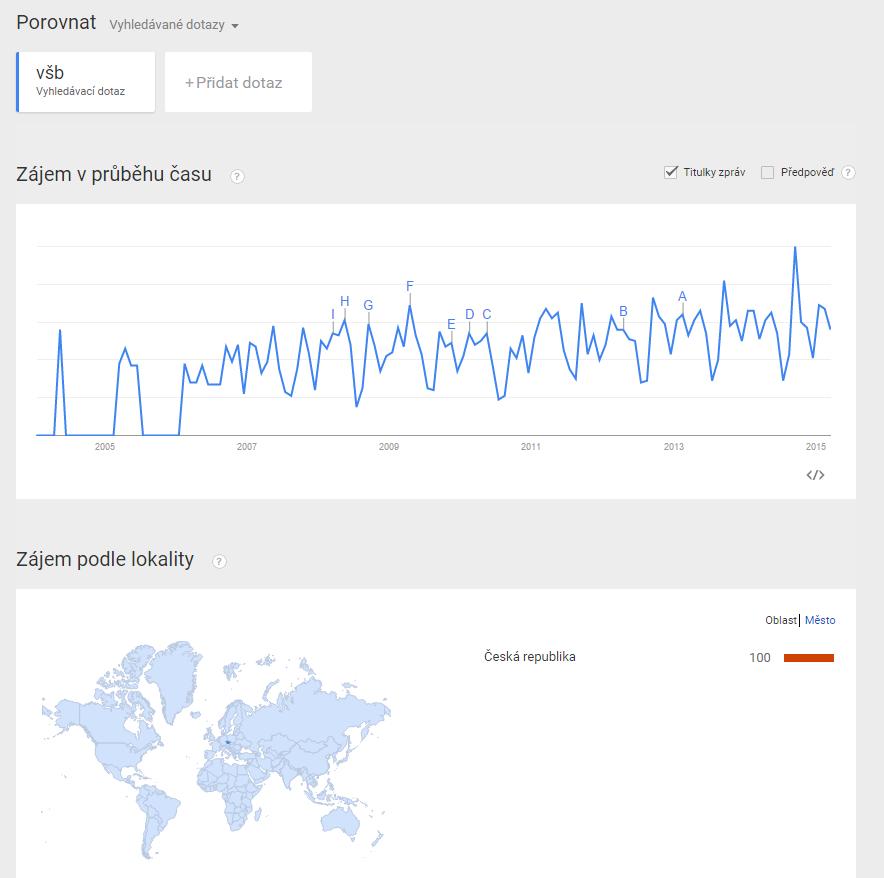Click Czech Republic on the world map

point(228,742)
